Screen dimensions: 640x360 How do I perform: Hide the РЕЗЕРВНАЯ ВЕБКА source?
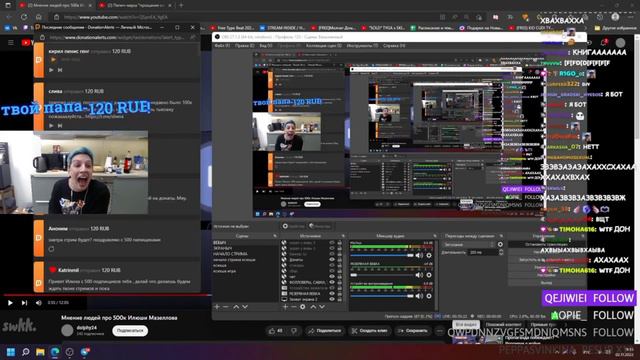(332, 293)
